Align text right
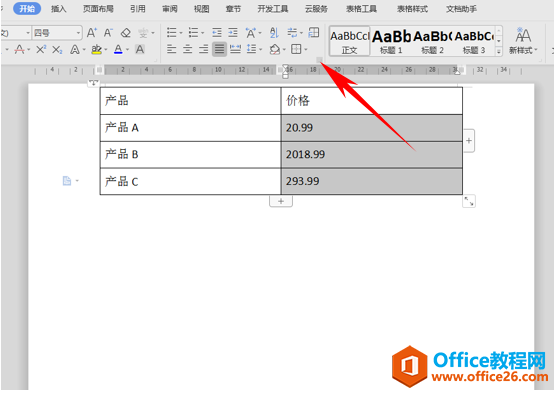The image size is (555, 394). click(x=204, y=50)
